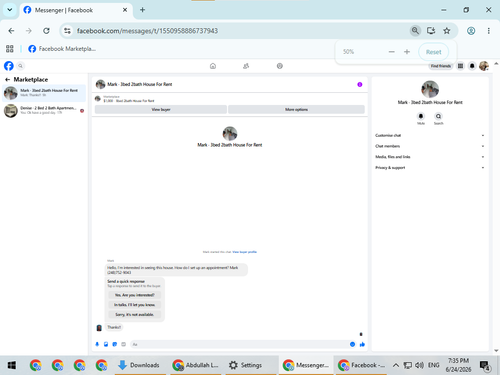Toggle conversation info with the purple icon
500x375 pixels.
point(360,84)
